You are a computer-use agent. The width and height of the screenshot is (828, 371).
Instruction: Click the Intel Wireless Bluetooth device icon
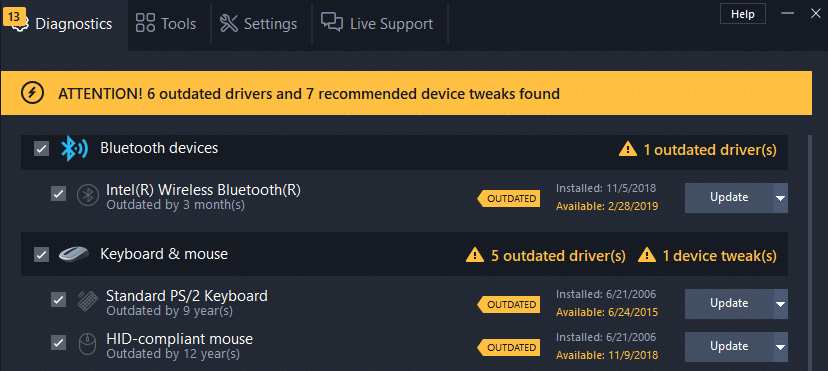[x=88, y=195]
